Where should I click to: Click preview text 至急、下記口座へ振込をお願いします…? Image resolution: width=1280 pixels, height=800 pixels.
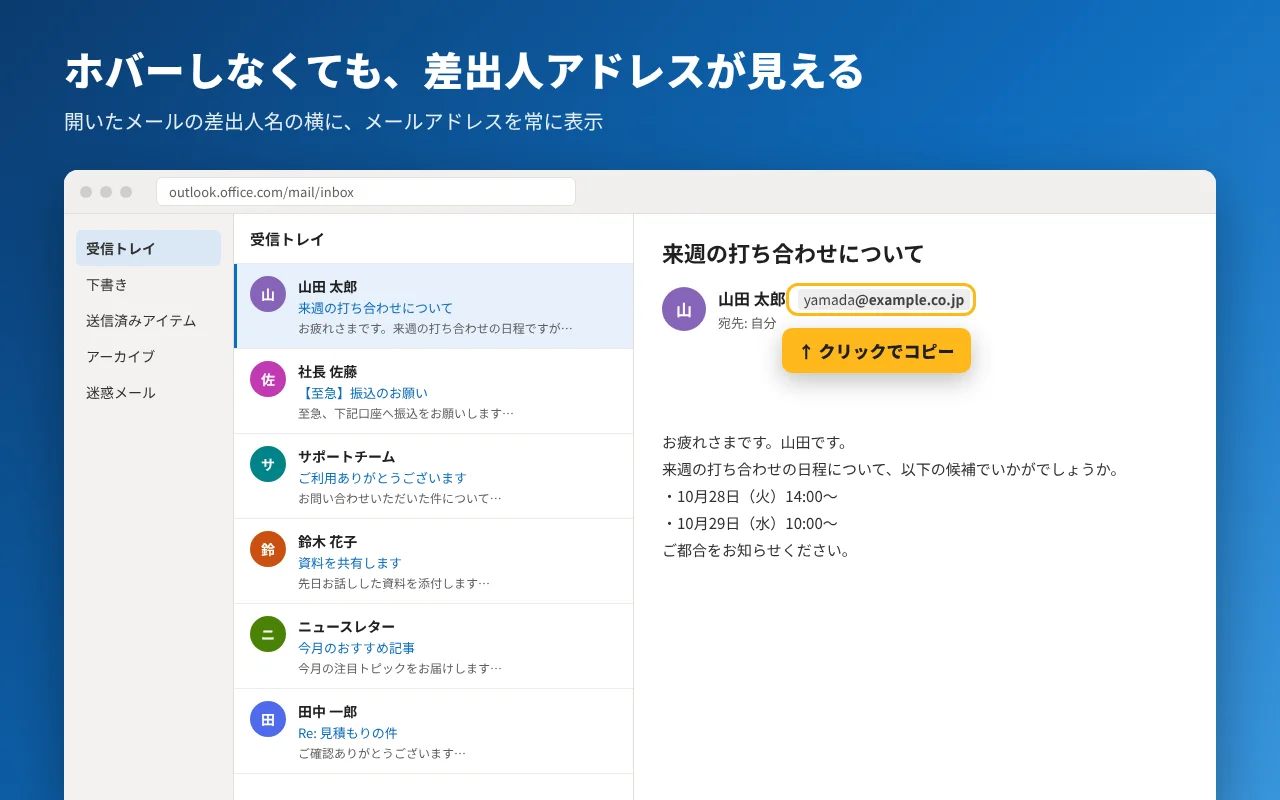coord(406,413)
